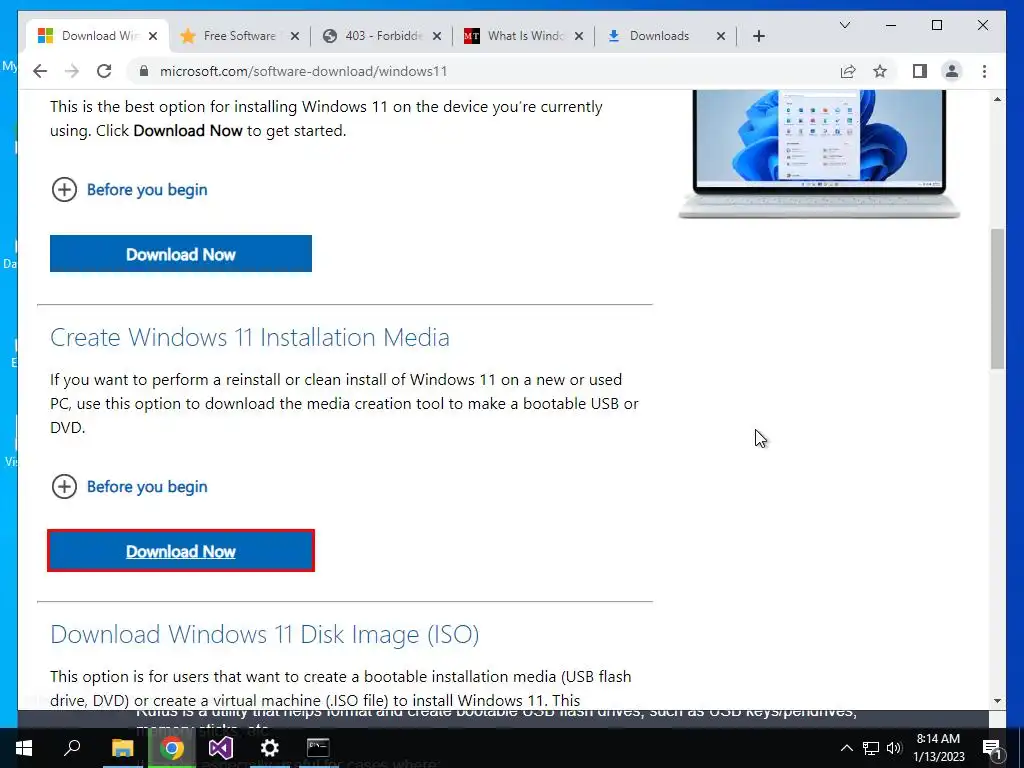Reload the current page

click(104, 71)
